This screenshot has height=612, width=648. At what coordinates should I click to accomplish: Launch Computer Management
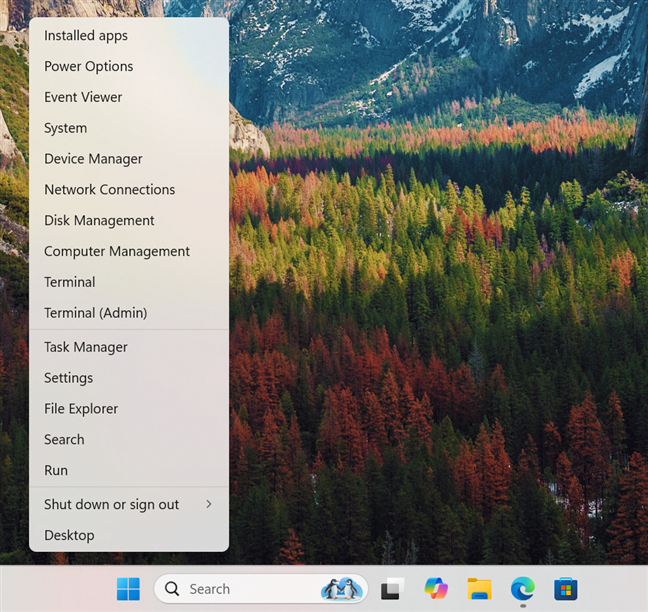129,251
